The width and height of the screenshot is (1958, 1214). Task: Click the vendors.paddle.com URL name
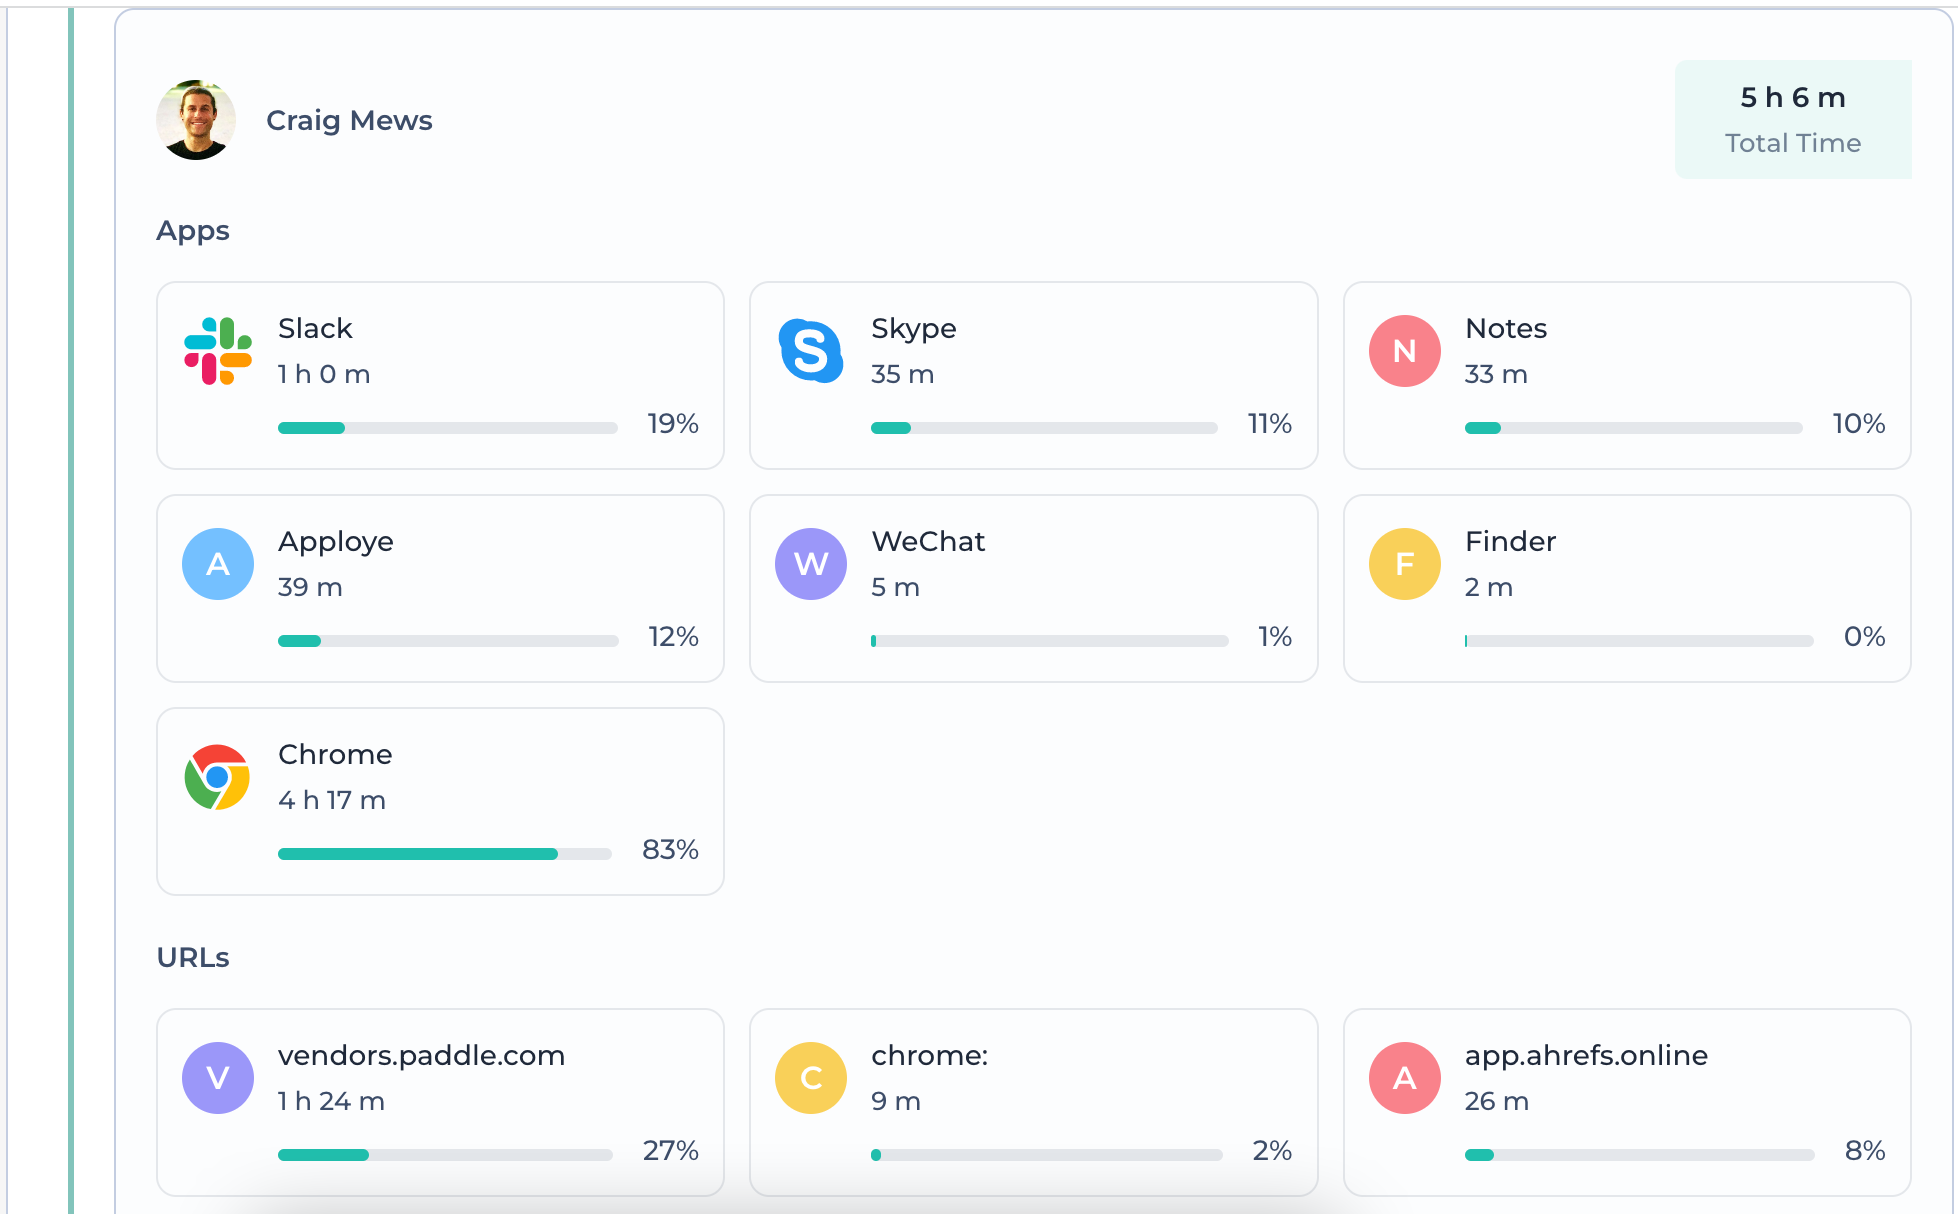pyautogui.click(x=422, y=1056)
